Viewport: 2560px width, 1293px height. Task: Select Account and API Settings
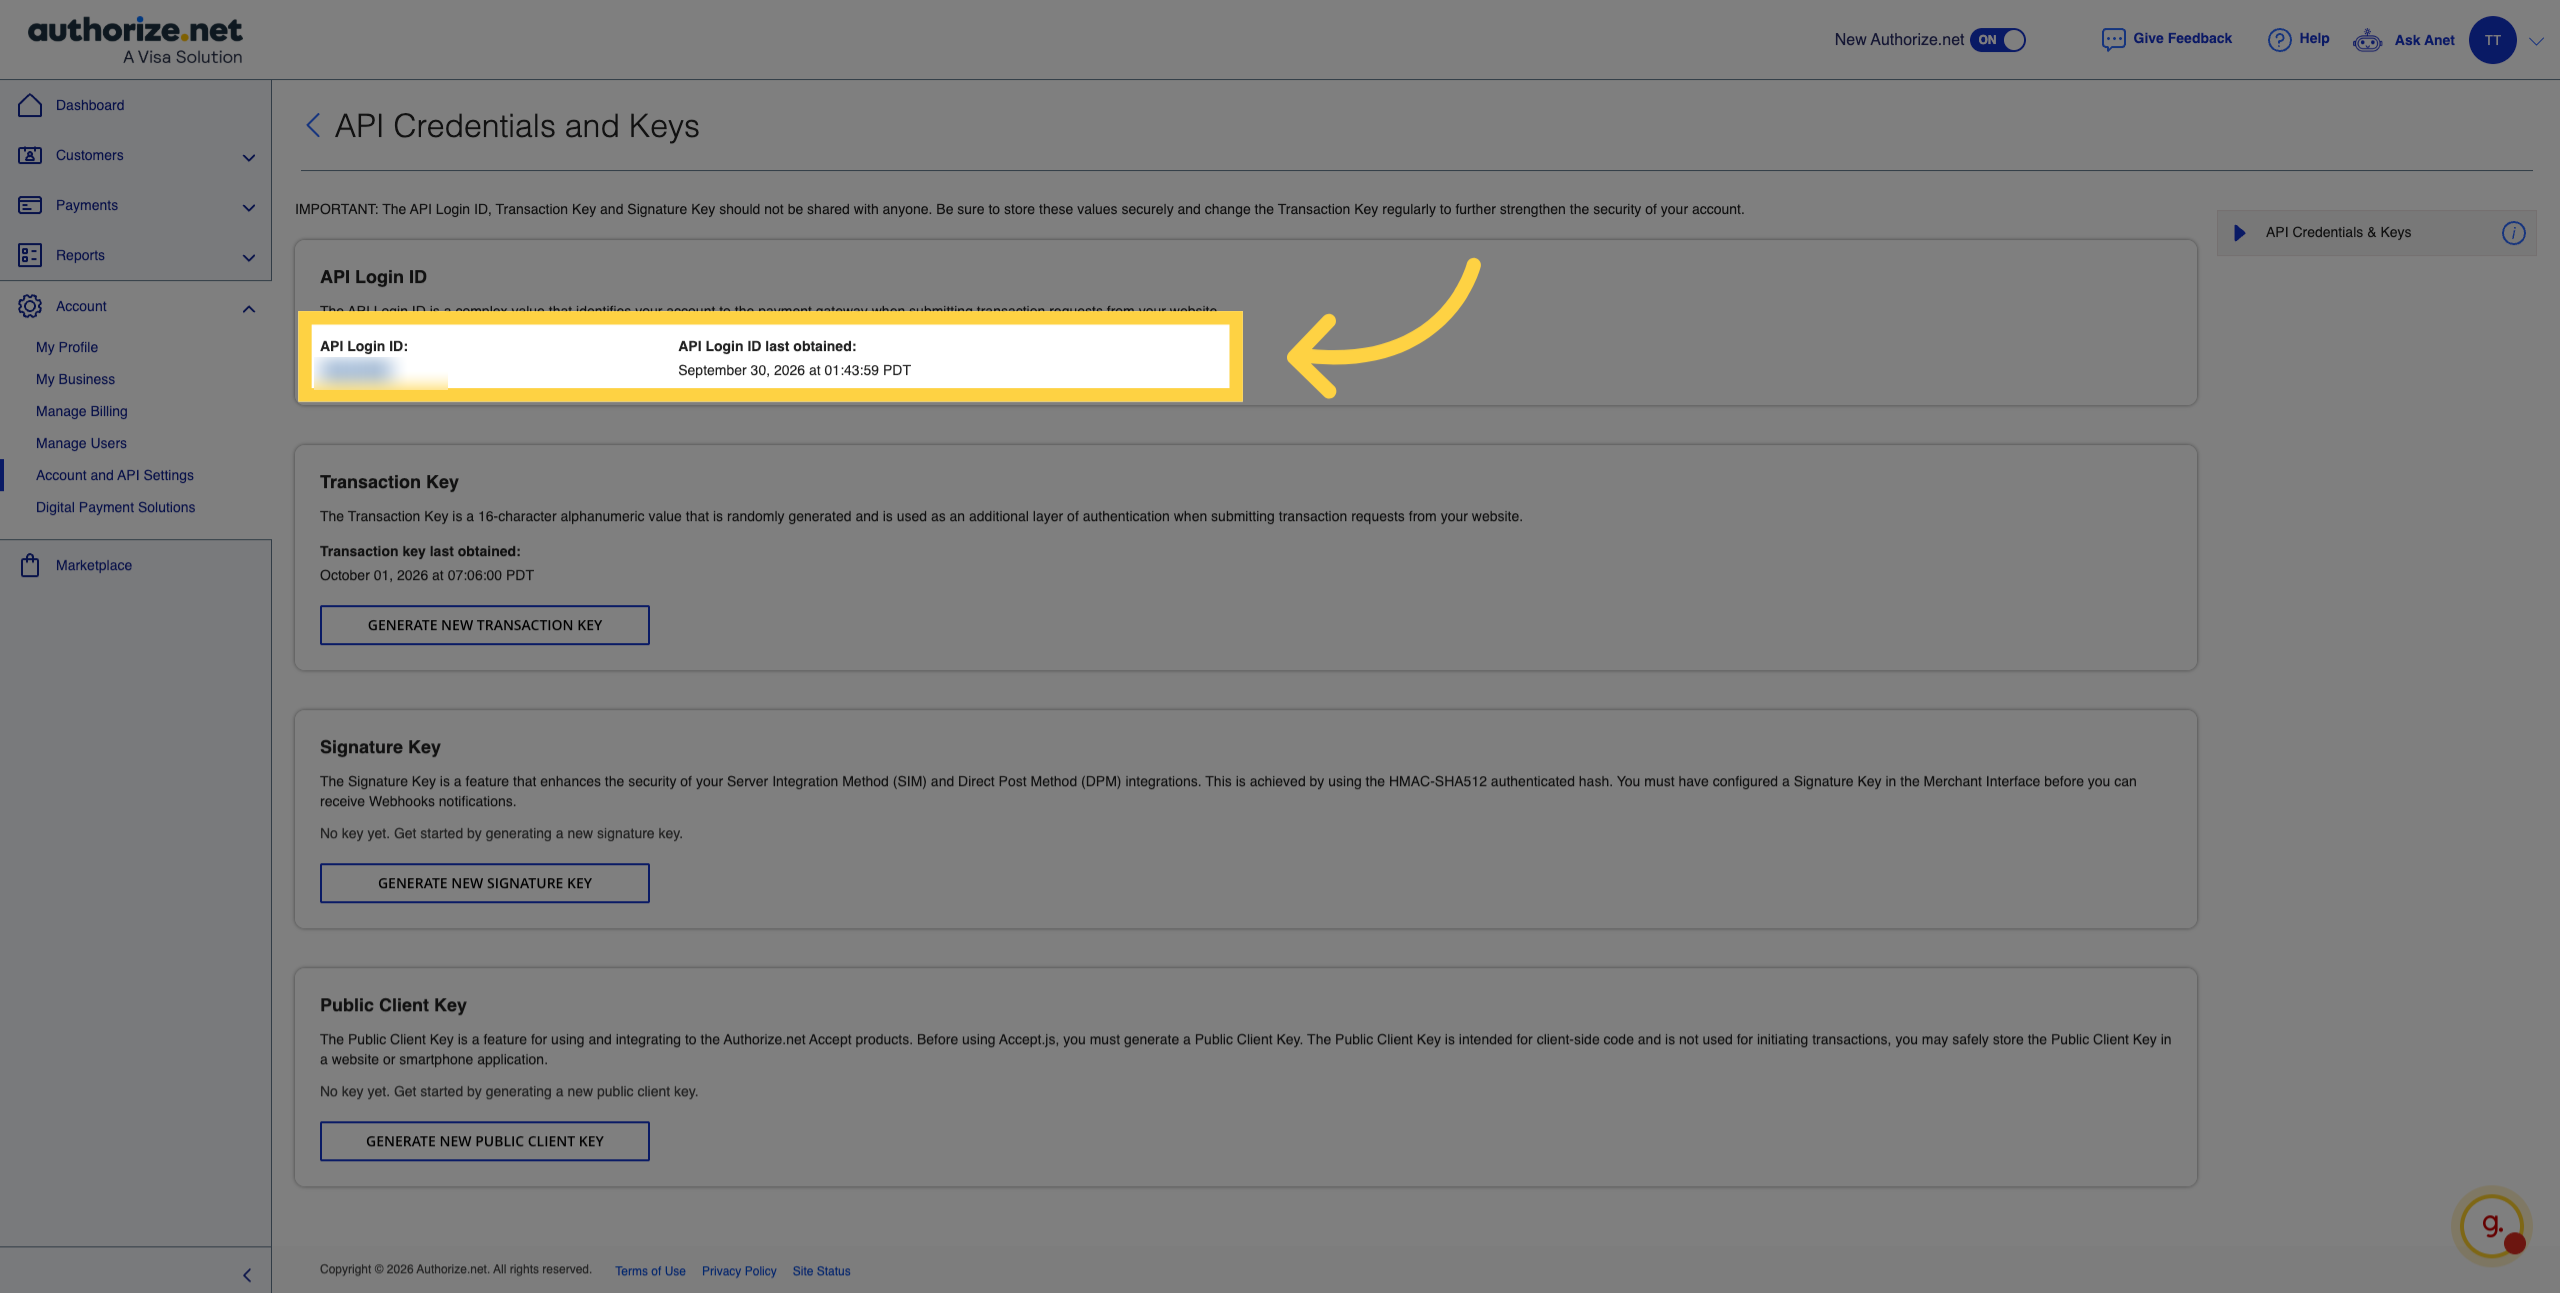click(115, 475)
